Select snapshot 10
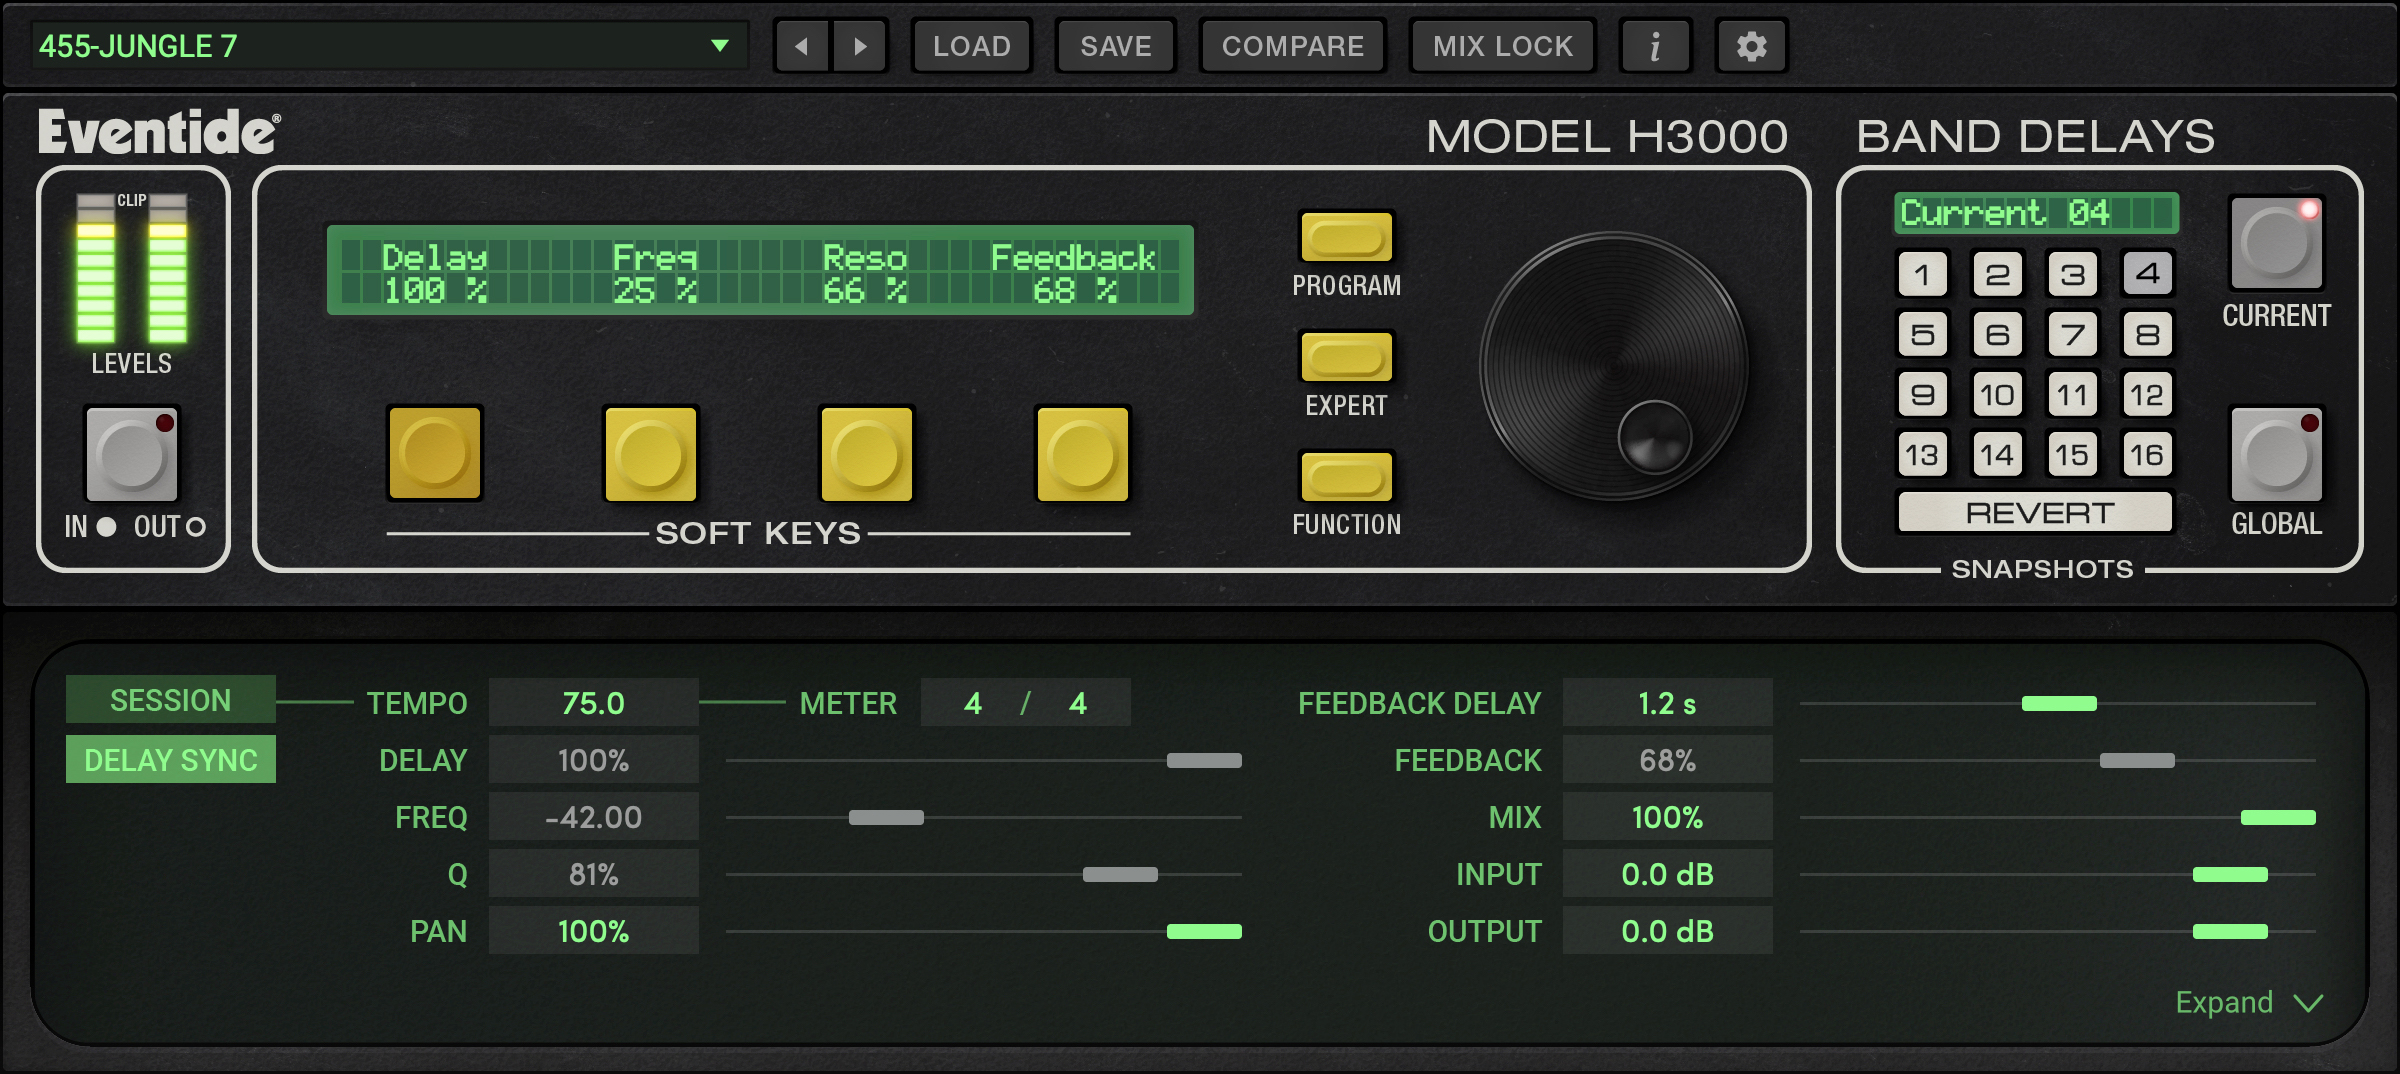This screenshot has height=1074, width=2400. coord(1997,395)
